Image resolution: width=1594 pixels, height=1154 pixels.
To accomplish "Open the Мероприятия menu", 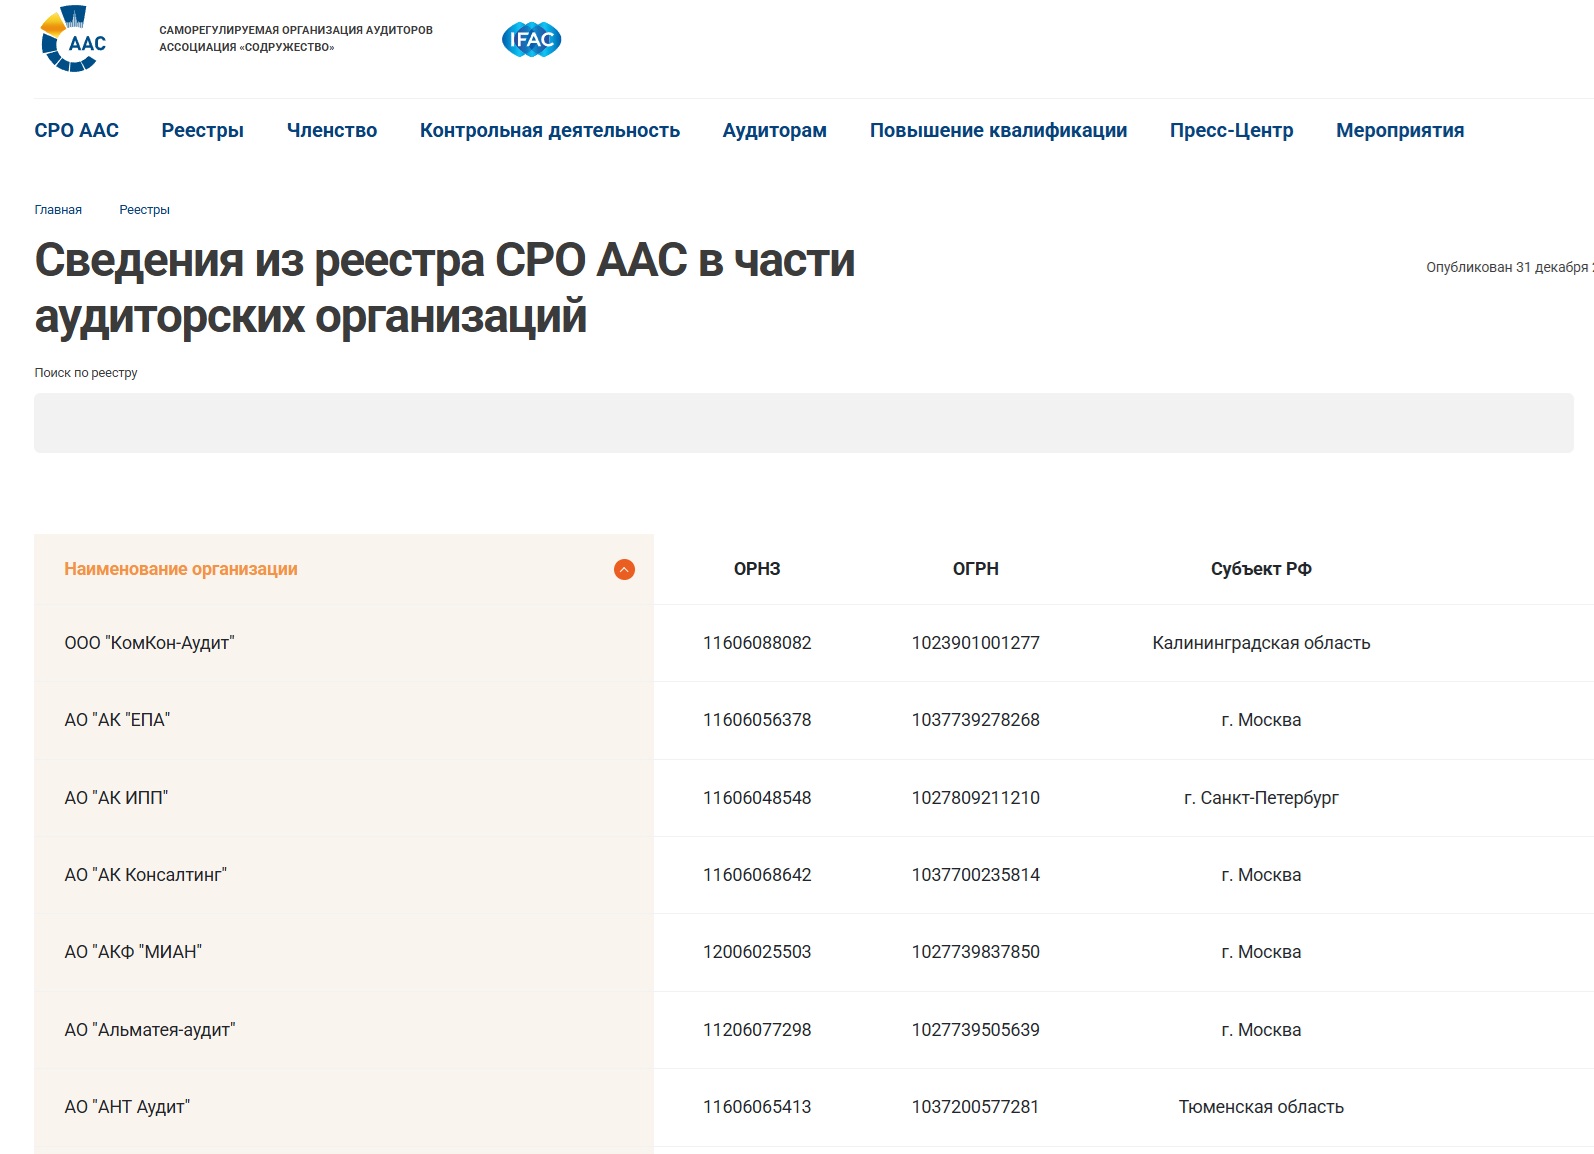I will (1400, 130).
